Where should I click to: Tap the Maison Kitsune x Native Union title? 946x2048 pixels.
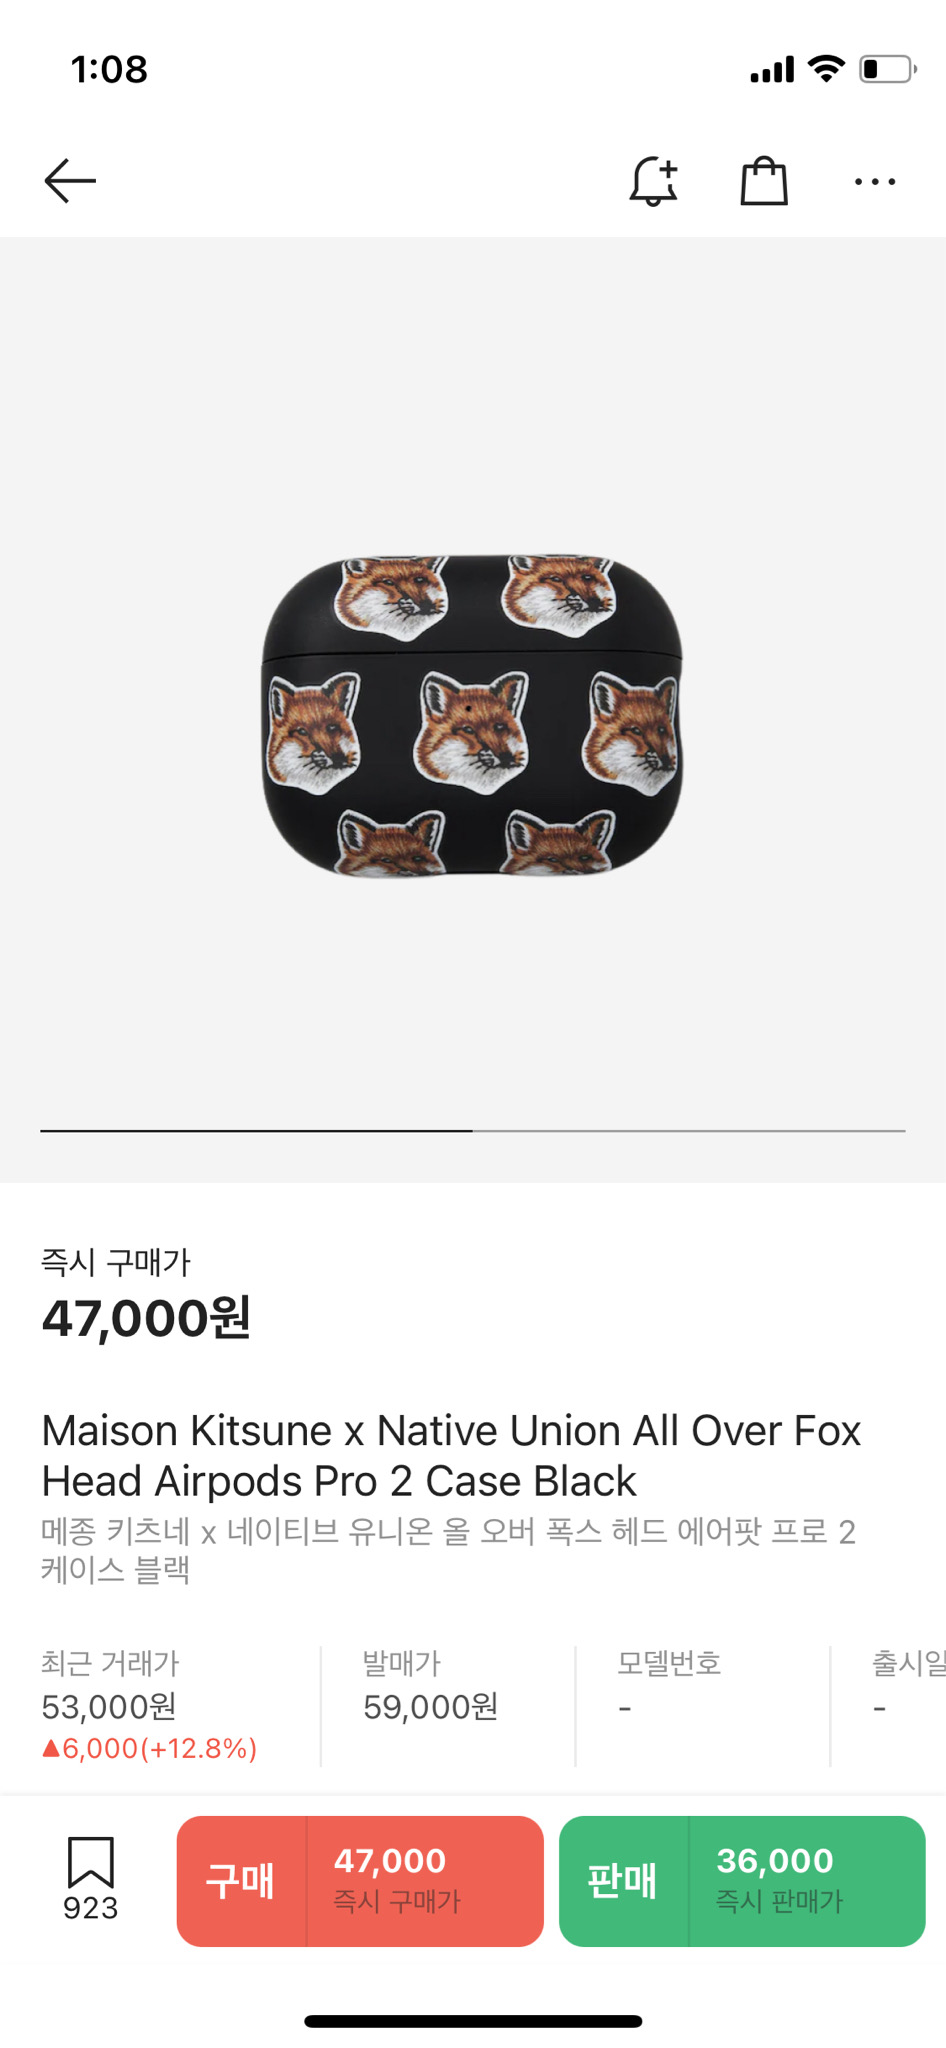pyautogui.click(x=451, y=1455)
